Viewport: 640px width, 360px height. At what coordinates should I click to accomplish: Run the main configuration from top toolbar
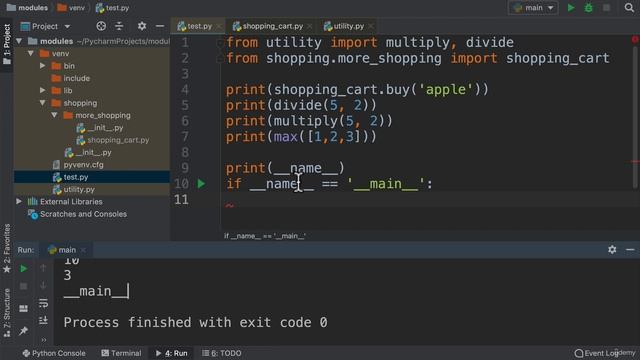pos(571,8)
